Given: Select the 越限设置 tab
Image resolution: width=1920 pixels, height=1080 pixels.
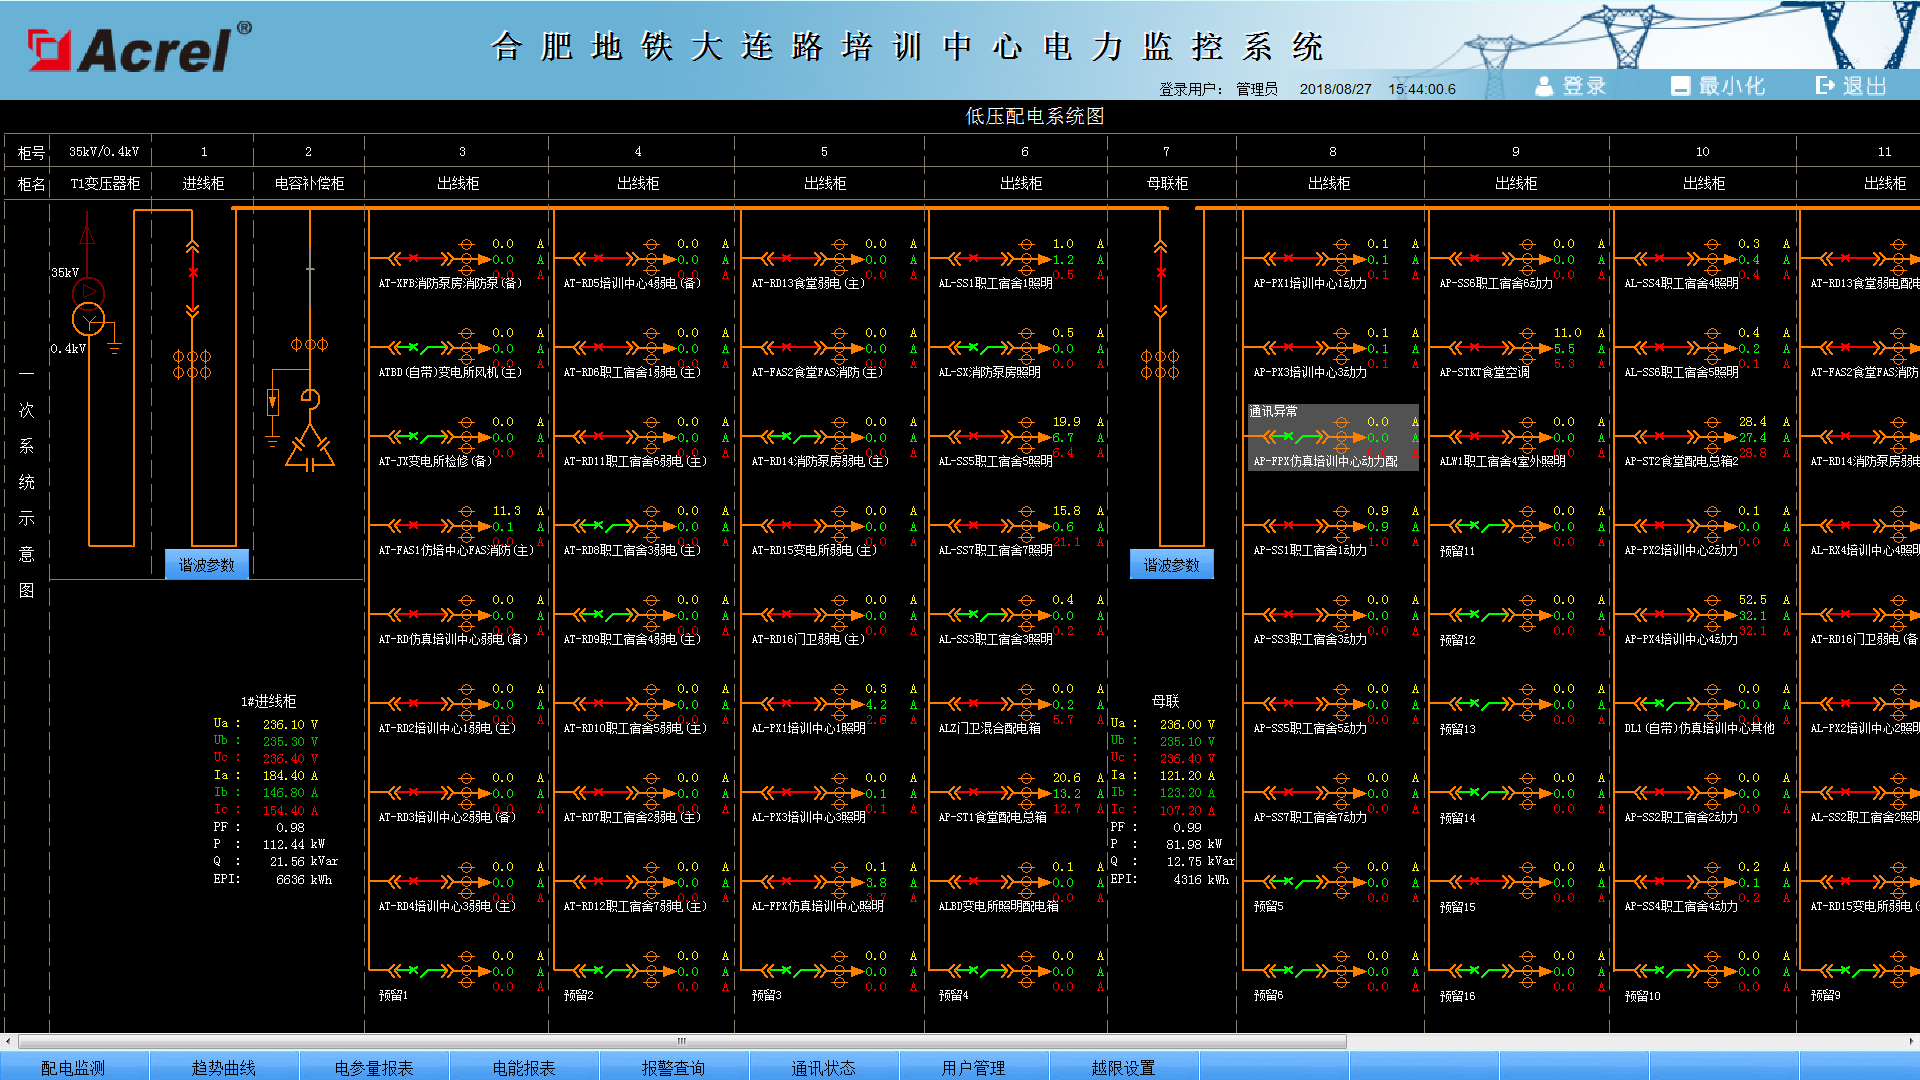Looking at the screenshot, I should pos(1124,1067).
